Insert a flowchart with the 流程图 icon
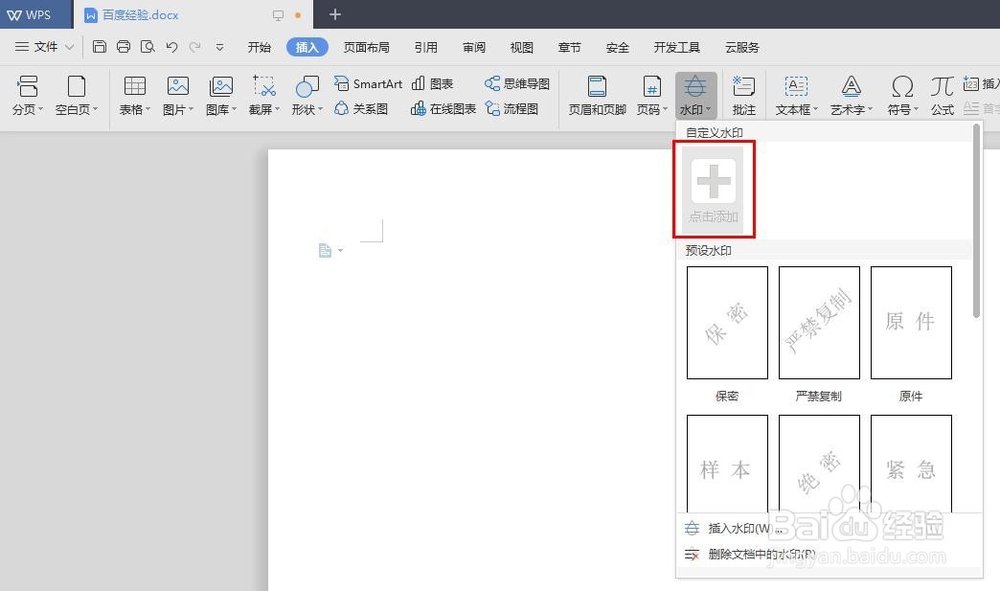 pyautogui.click(x=521, y=108)
